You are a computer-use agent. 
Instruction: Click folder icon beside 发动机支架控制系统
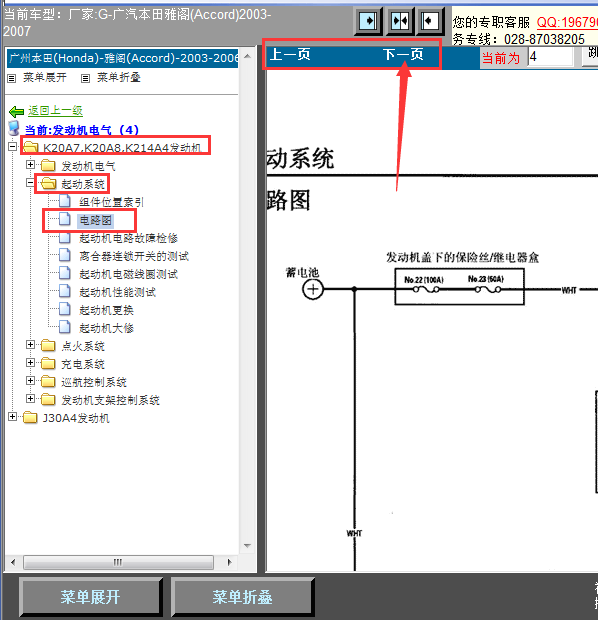click(48, 399)
